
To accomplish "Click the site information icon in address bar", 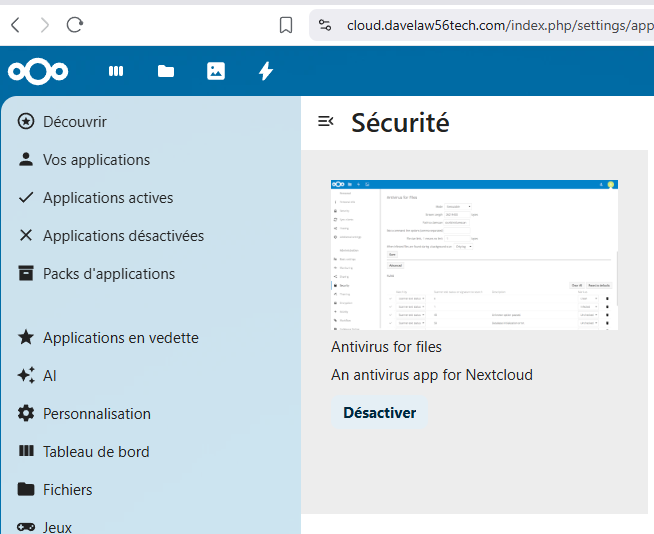I will 323,25.
